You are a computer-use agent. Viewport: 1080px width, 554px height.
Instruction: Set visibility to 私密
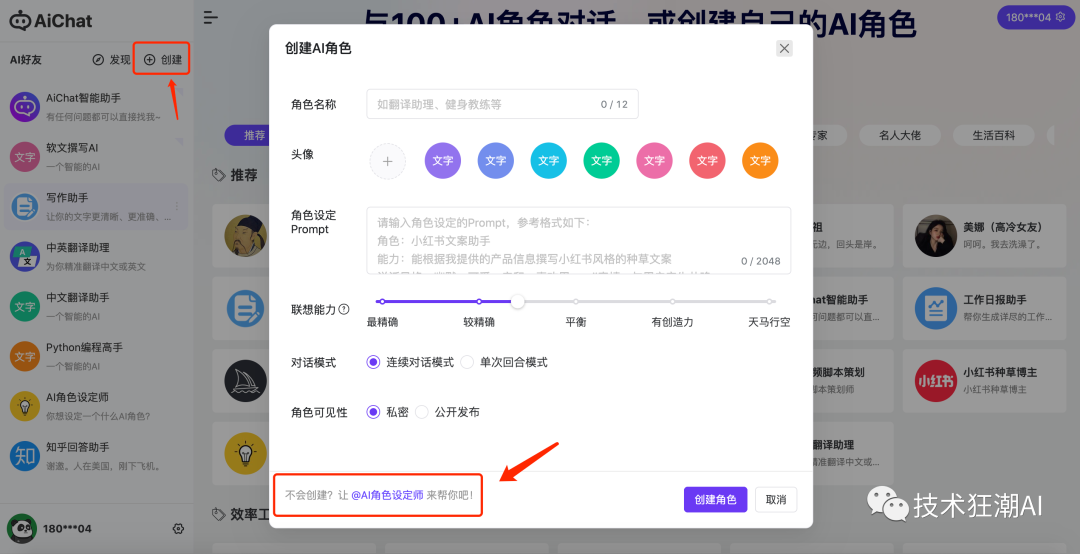(x=373, y=412)
